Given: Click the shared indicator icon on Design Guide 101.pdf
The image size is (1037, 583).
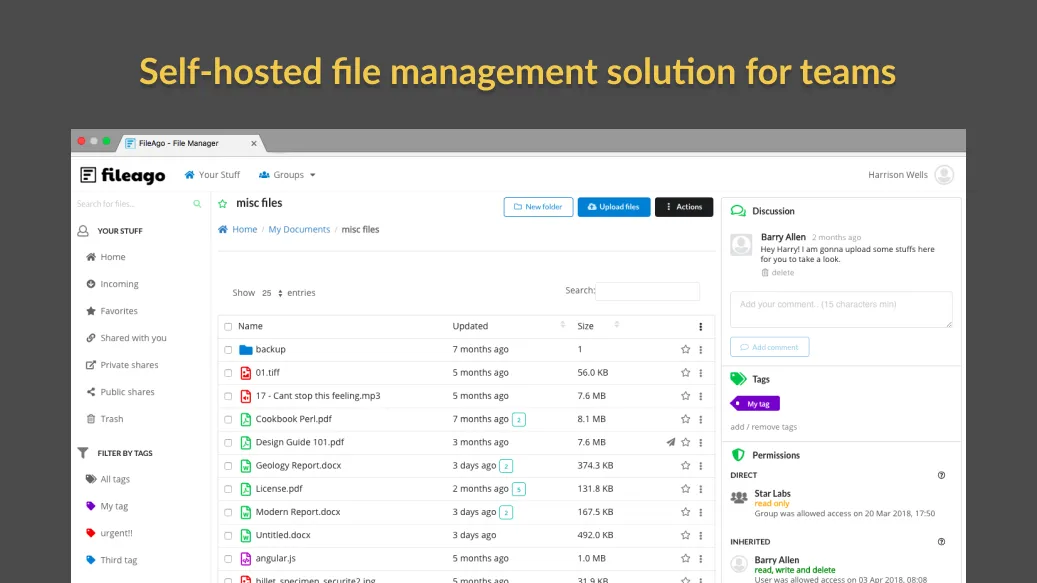Looking at the screenshot, I should tap(669, 441).
